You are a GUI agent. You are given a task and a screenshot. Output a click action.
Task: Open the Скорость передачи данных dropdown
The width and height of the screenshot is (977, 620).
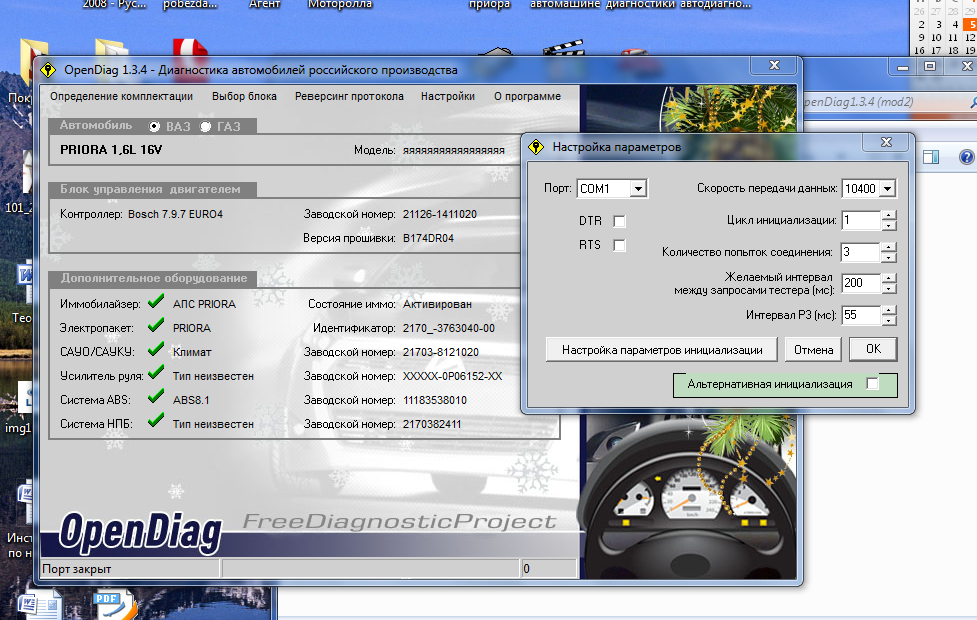click(x=888, y=189)
